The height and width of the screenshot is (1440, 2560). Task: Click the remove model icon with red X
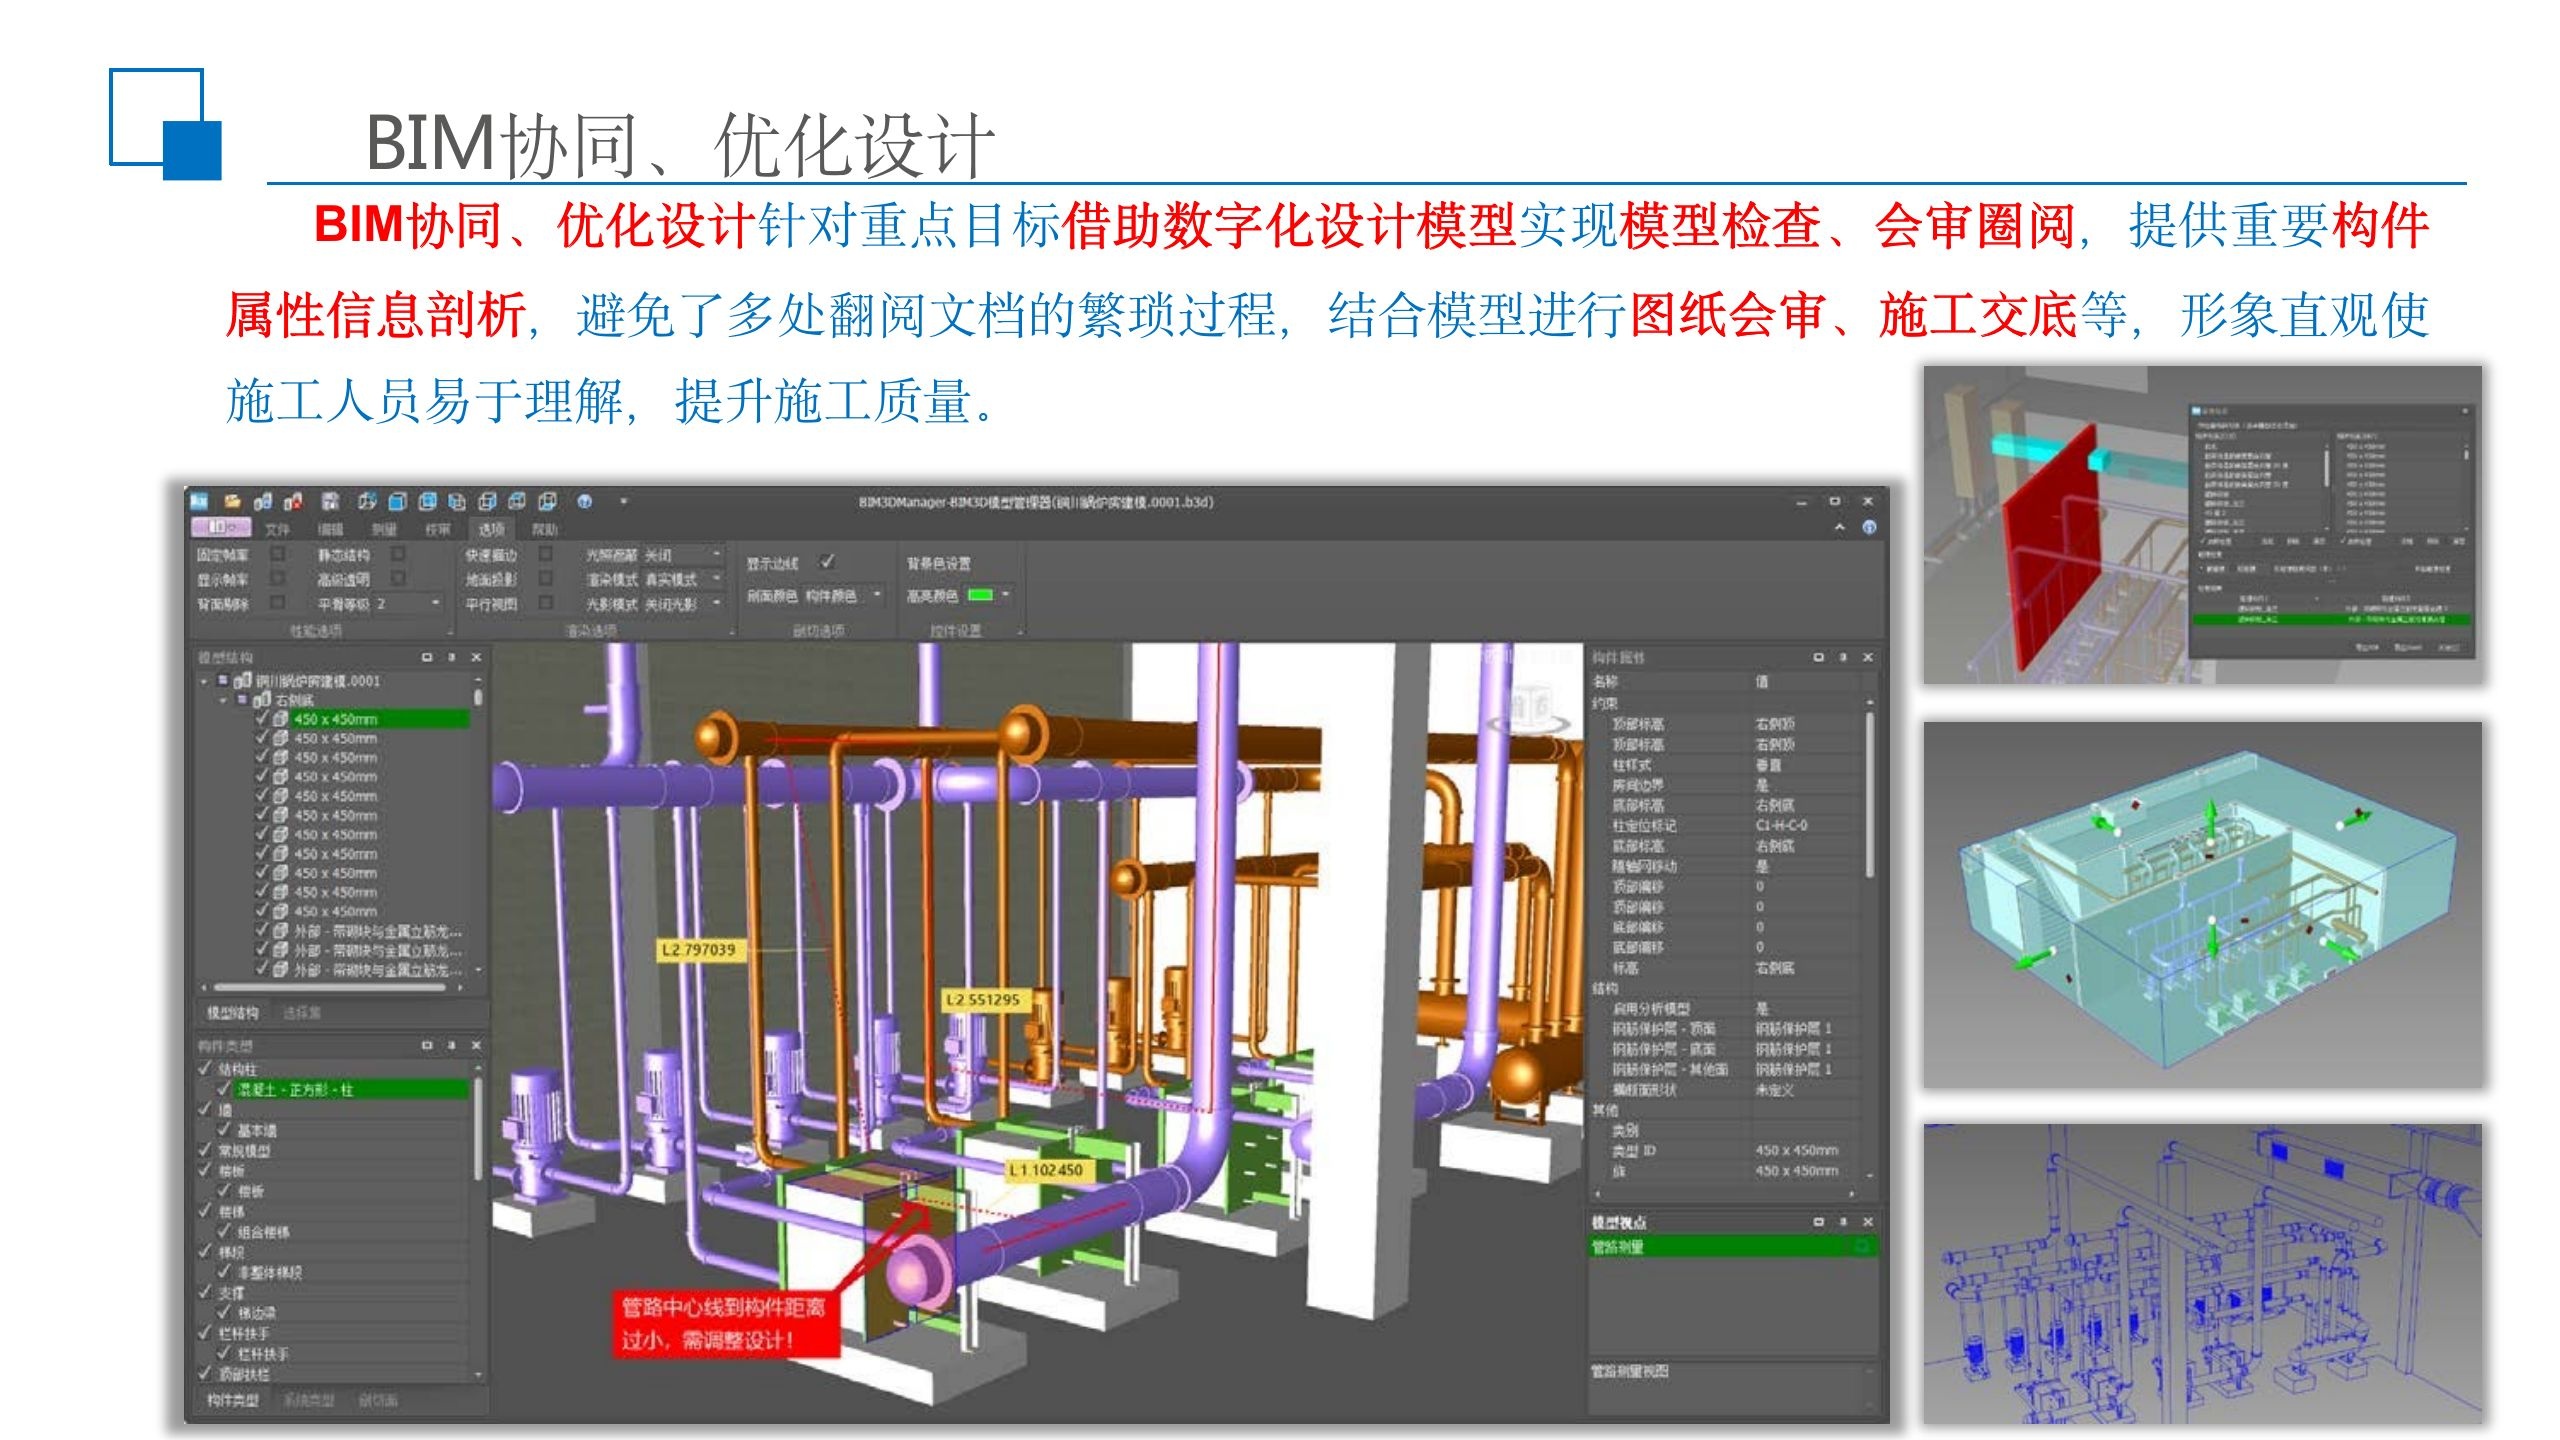coord(293,502)
